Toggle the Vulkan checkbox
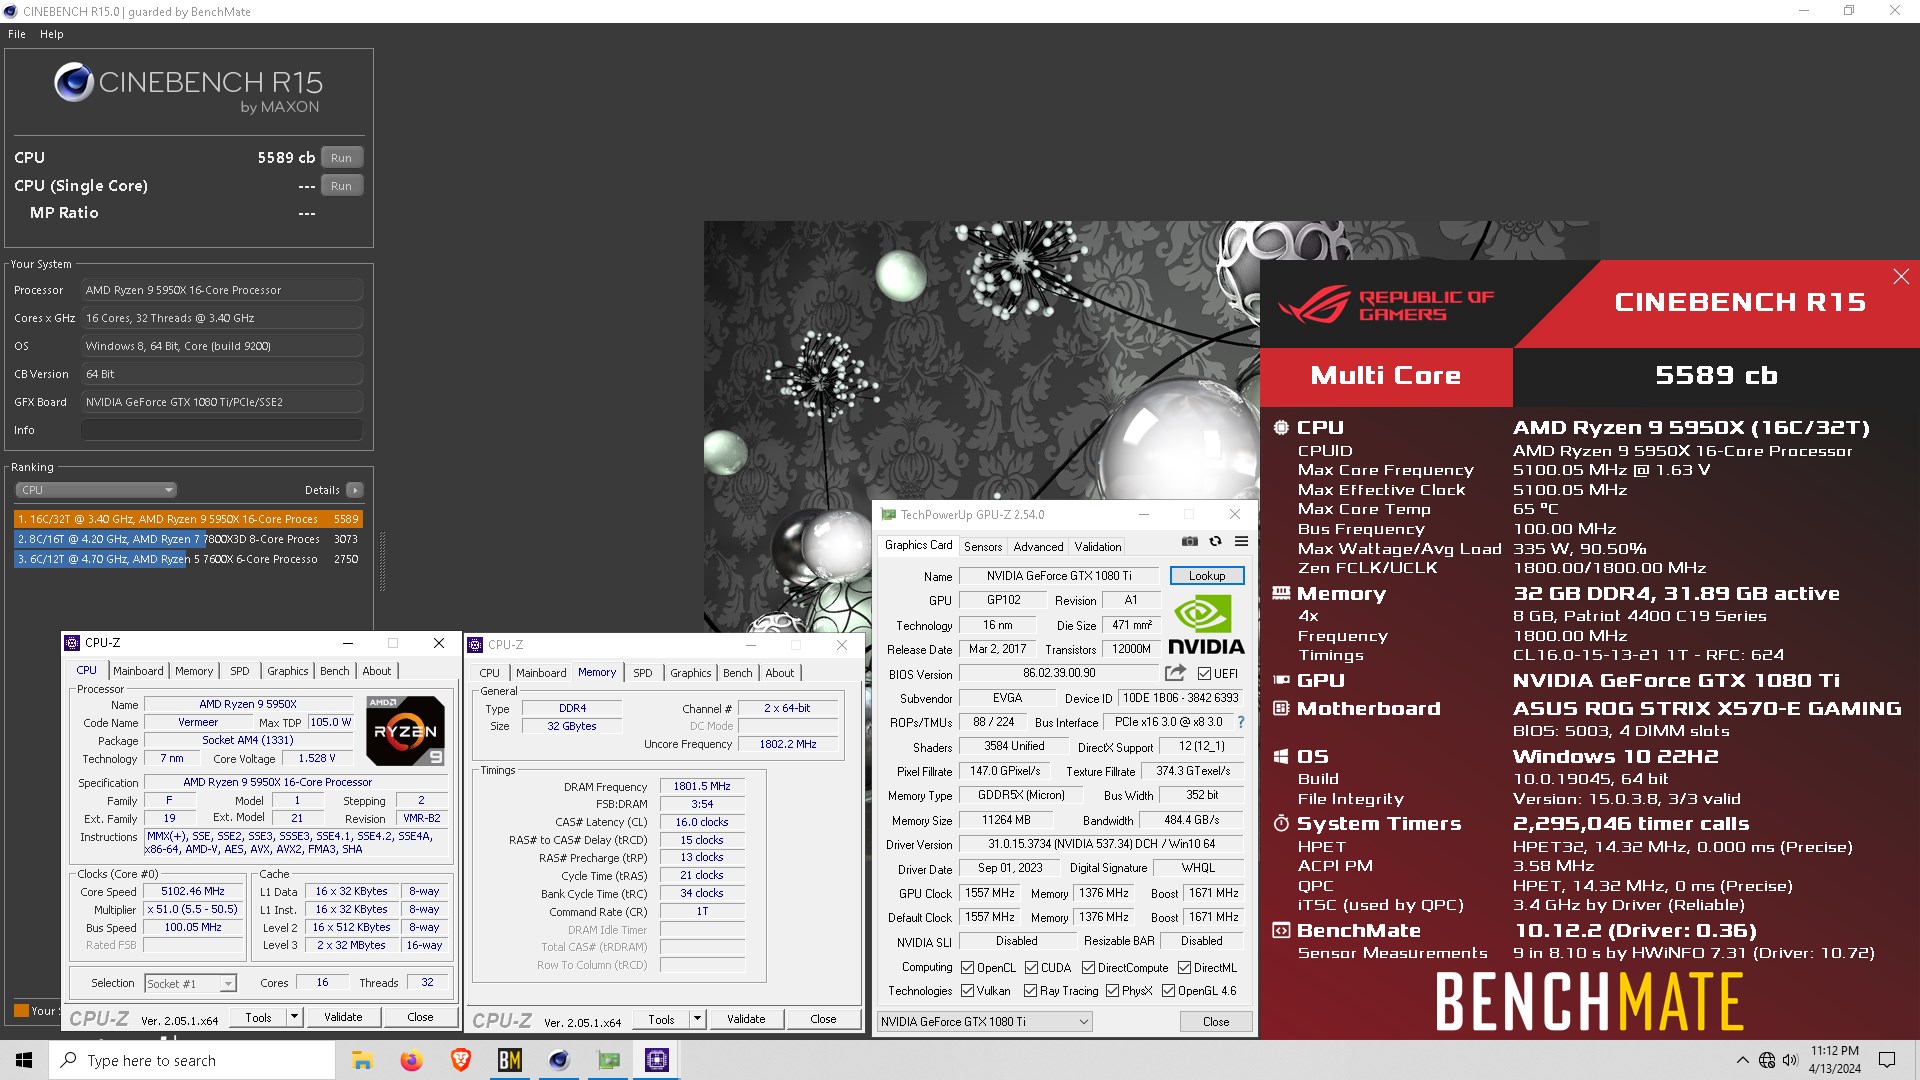Viewport: 1920px width, 1080px height. tap(967, 991)
